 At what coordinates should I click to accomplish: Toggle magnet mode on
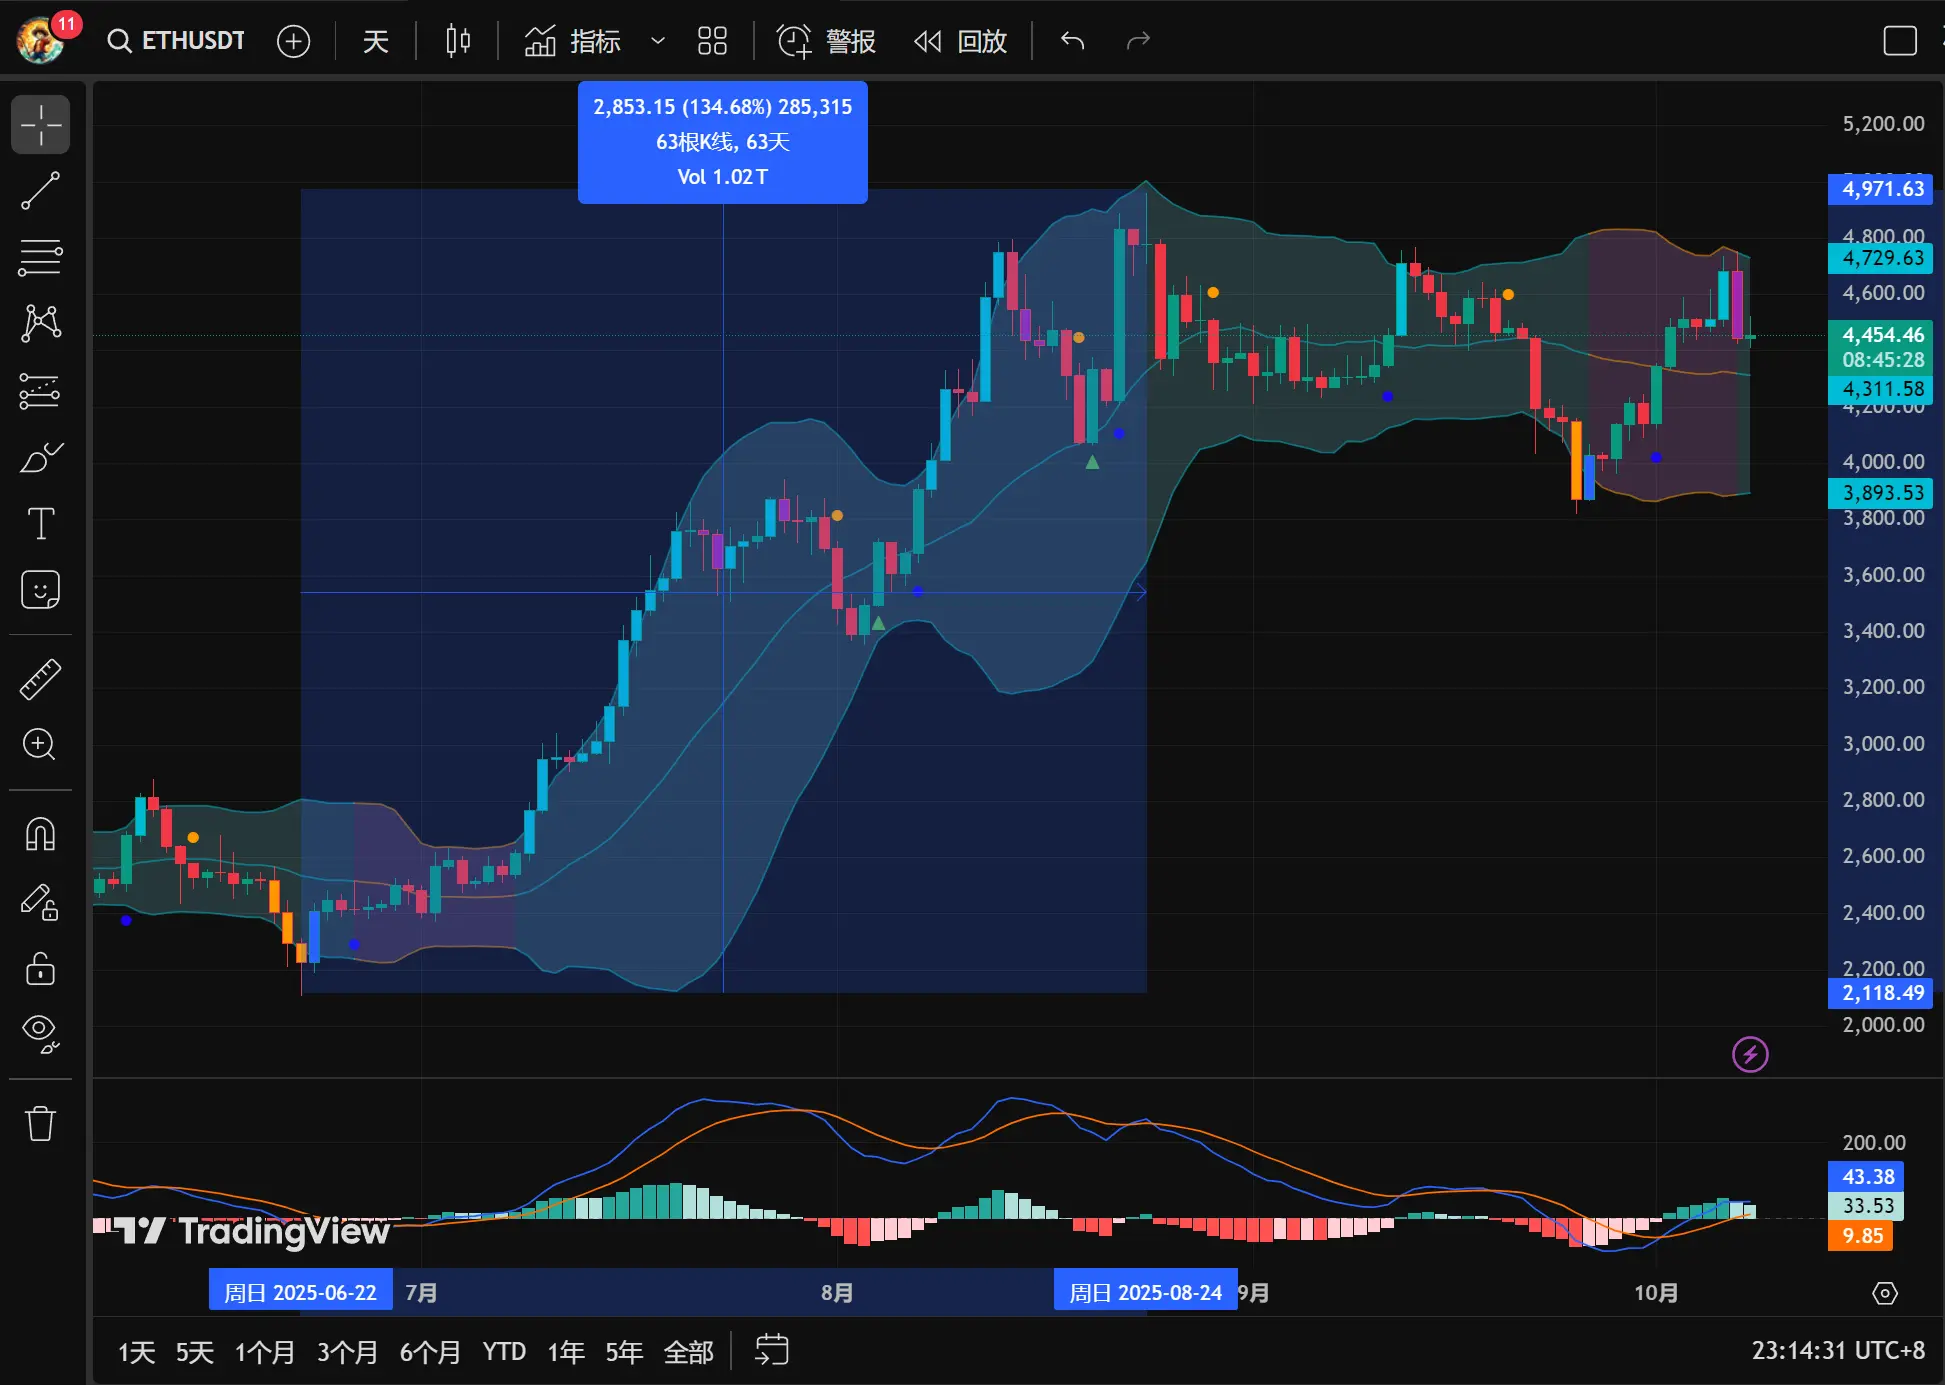point(40,834)
